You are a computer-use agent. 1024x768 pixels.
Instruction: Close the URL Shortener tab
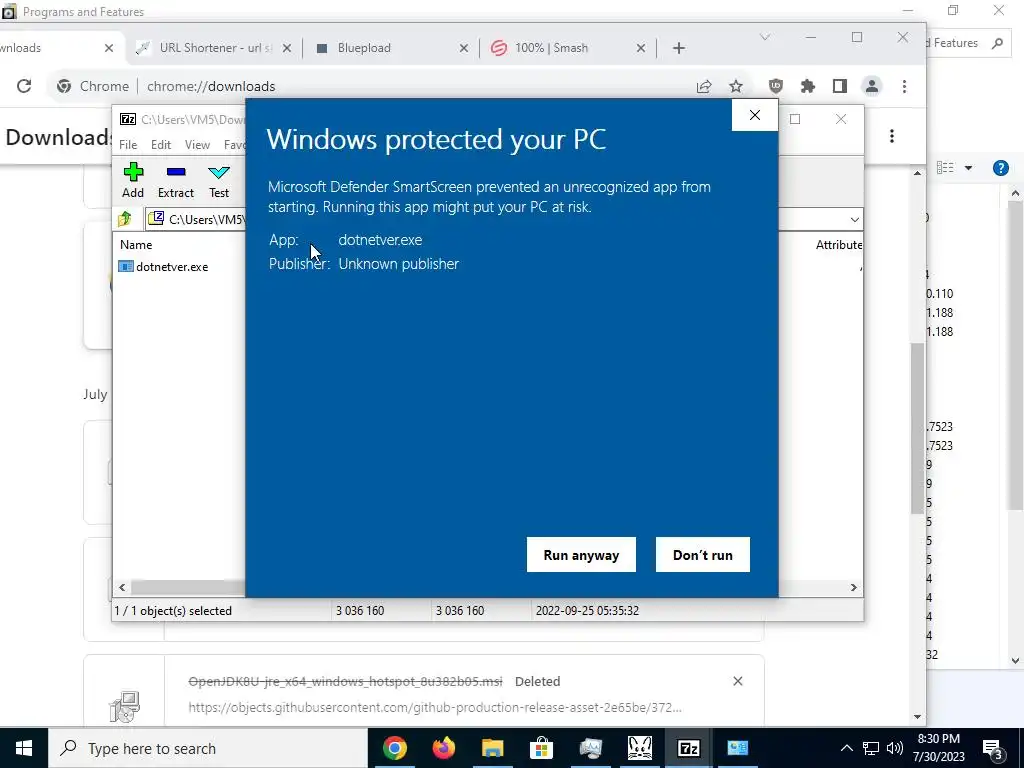(x=287, y=48)
